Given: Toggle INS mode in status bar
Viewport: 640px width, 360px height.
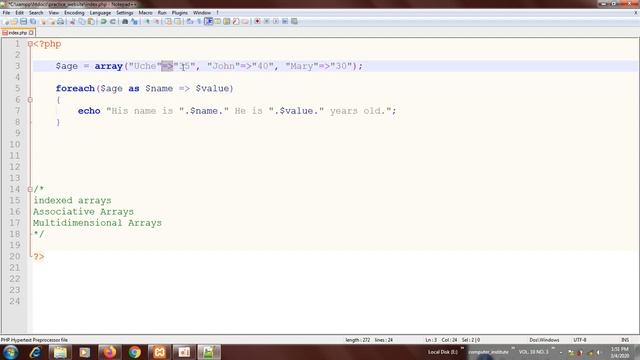Looking at the screenshot, I should (x=624, y=340).
